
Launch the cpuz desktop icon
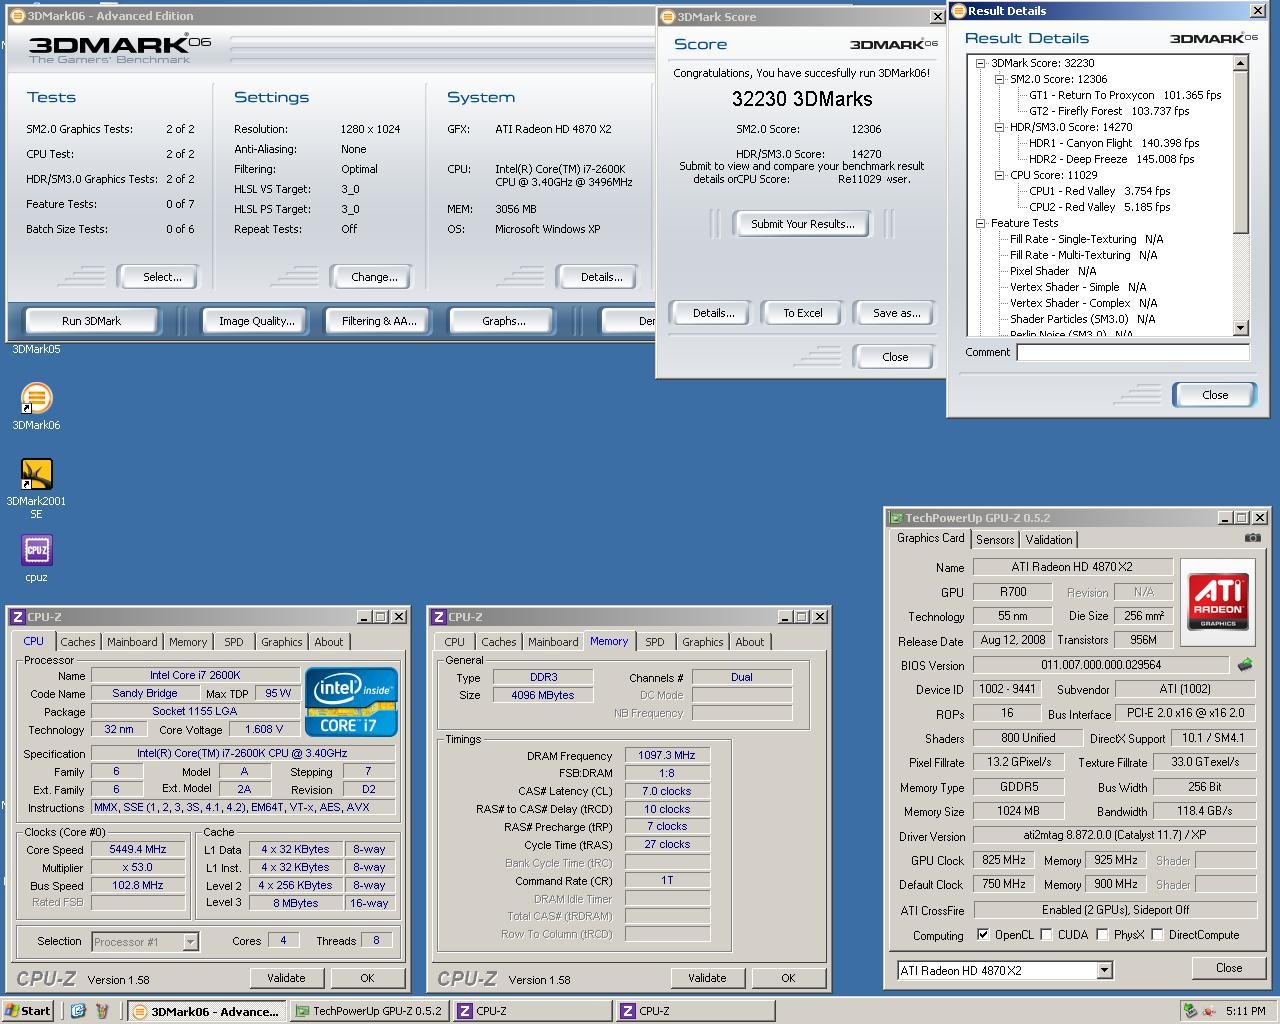click(36, 550)
